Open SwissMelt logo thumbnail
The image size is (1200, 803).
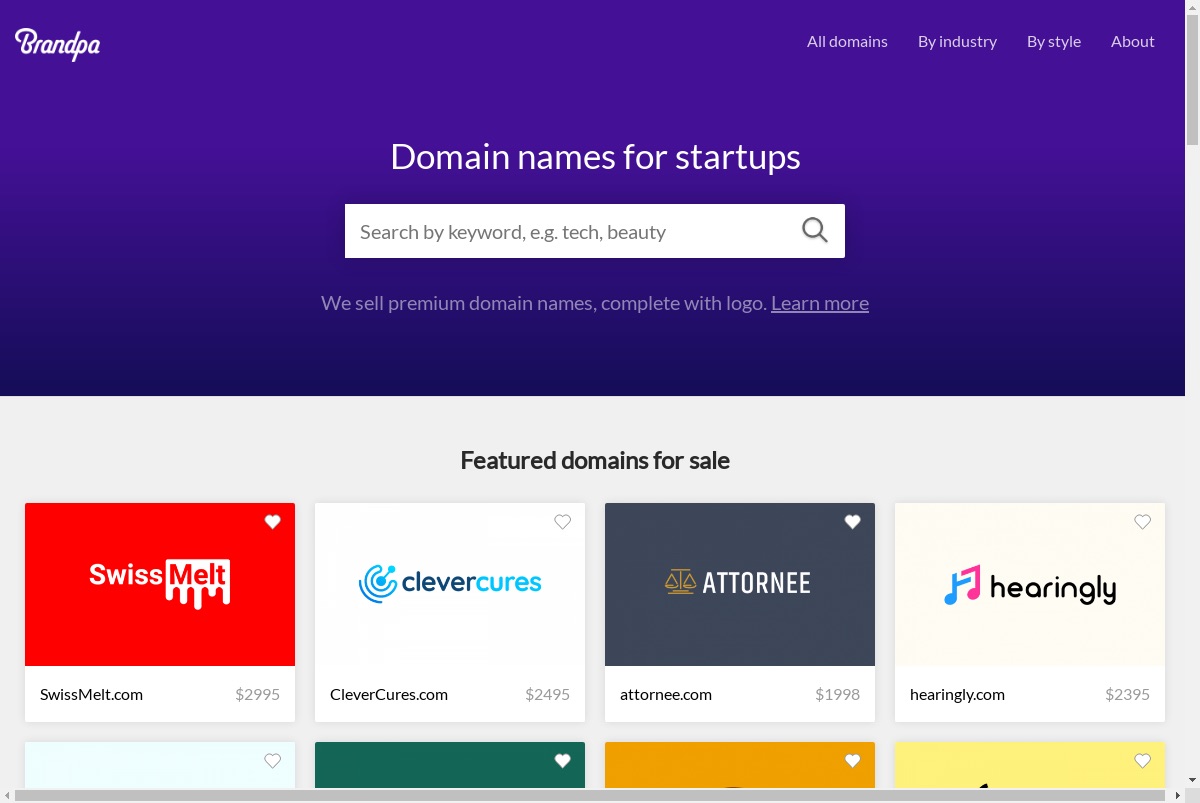tap(160, 584)
